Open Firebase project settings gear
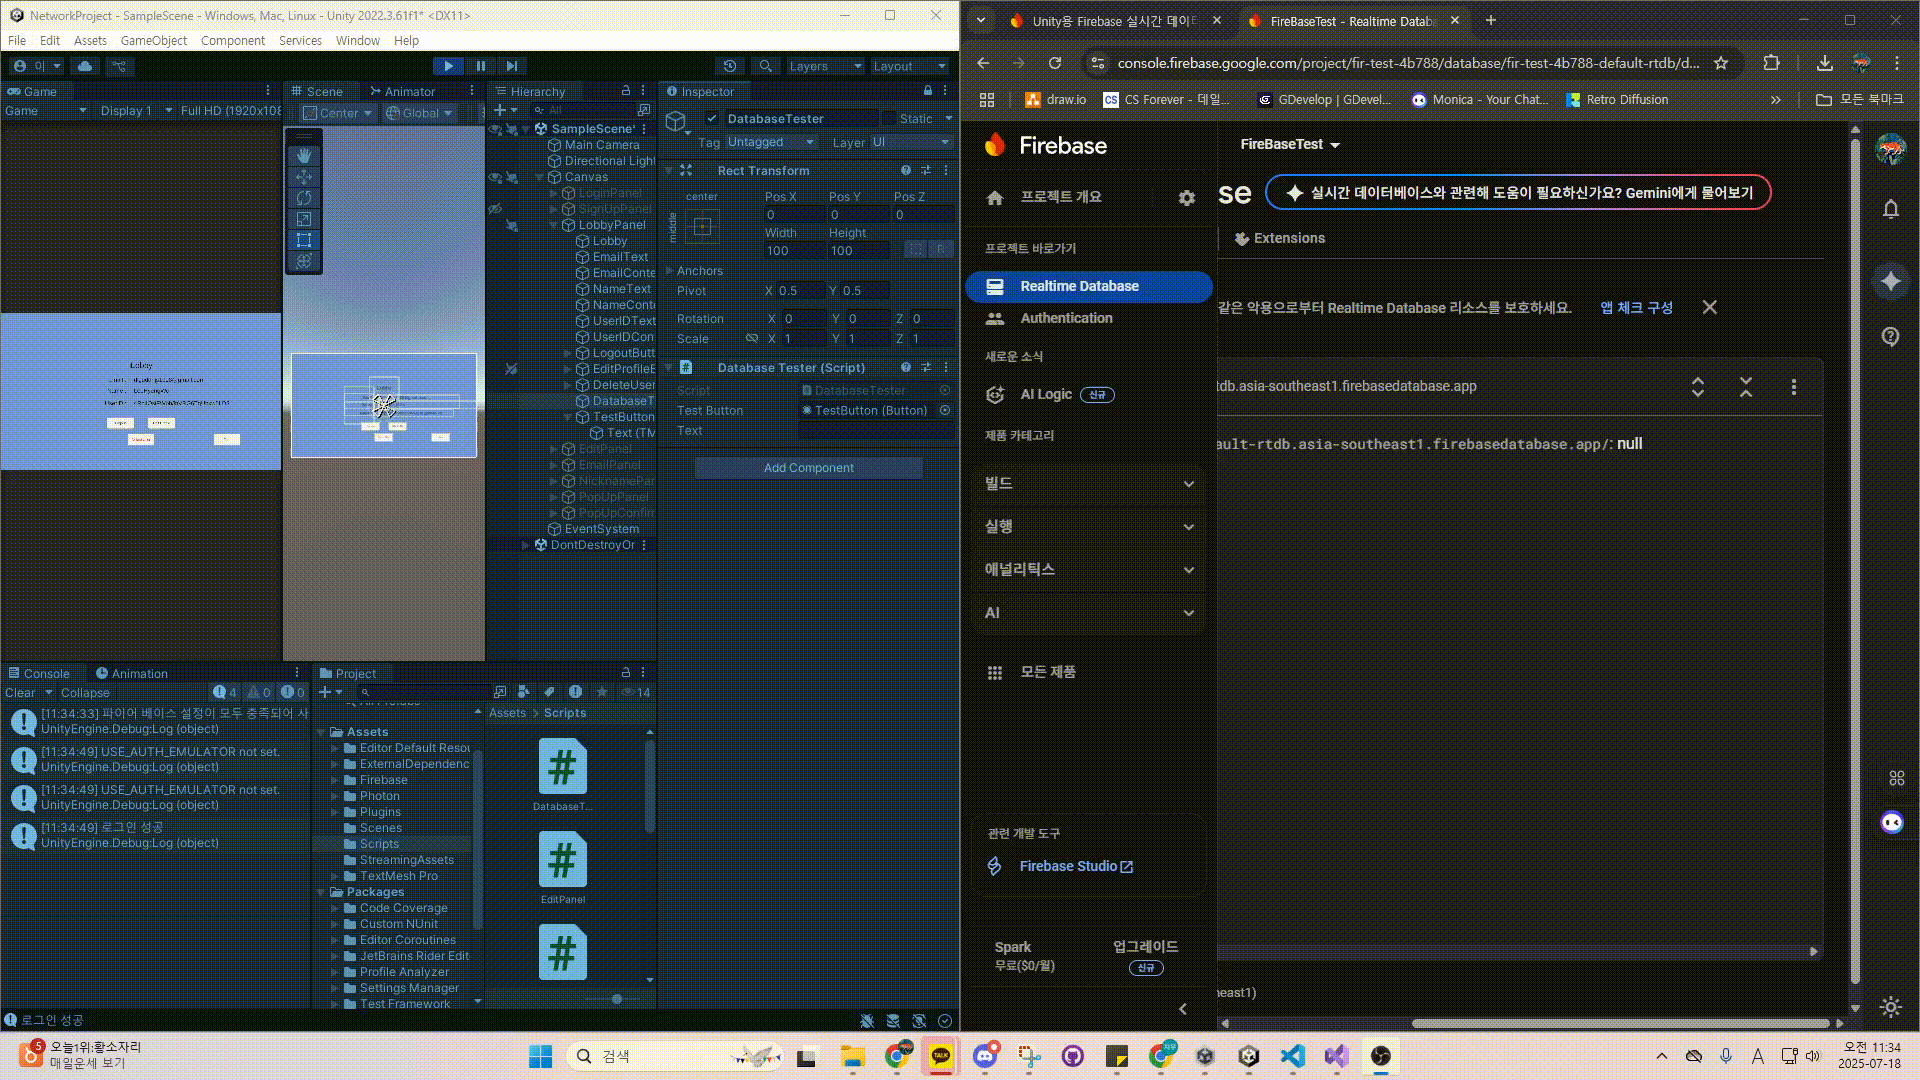 pyautogui.click(x=1186, y=198)
